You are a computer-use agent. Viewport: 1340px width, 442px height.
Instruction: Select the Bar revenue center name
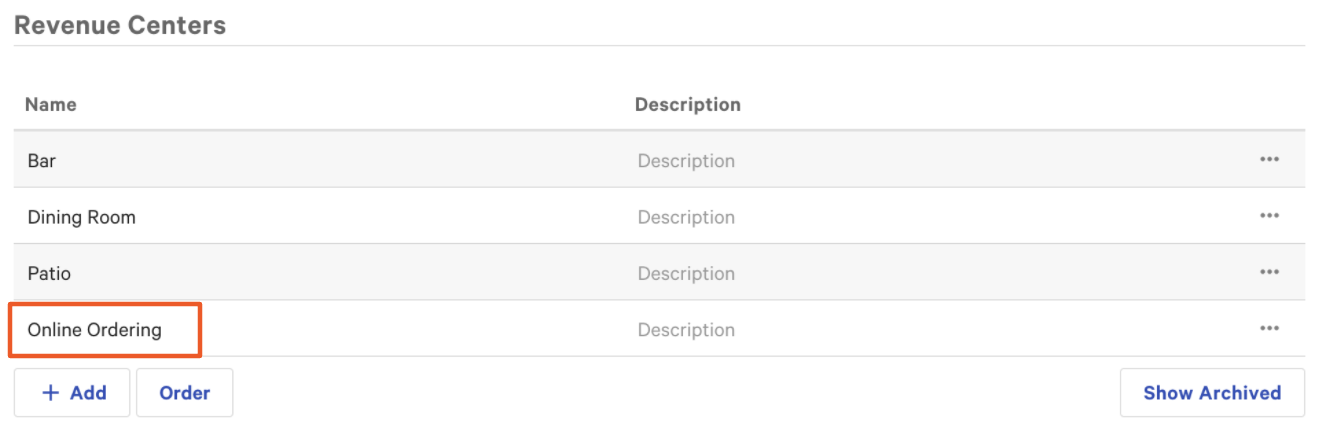click(42, 161)
